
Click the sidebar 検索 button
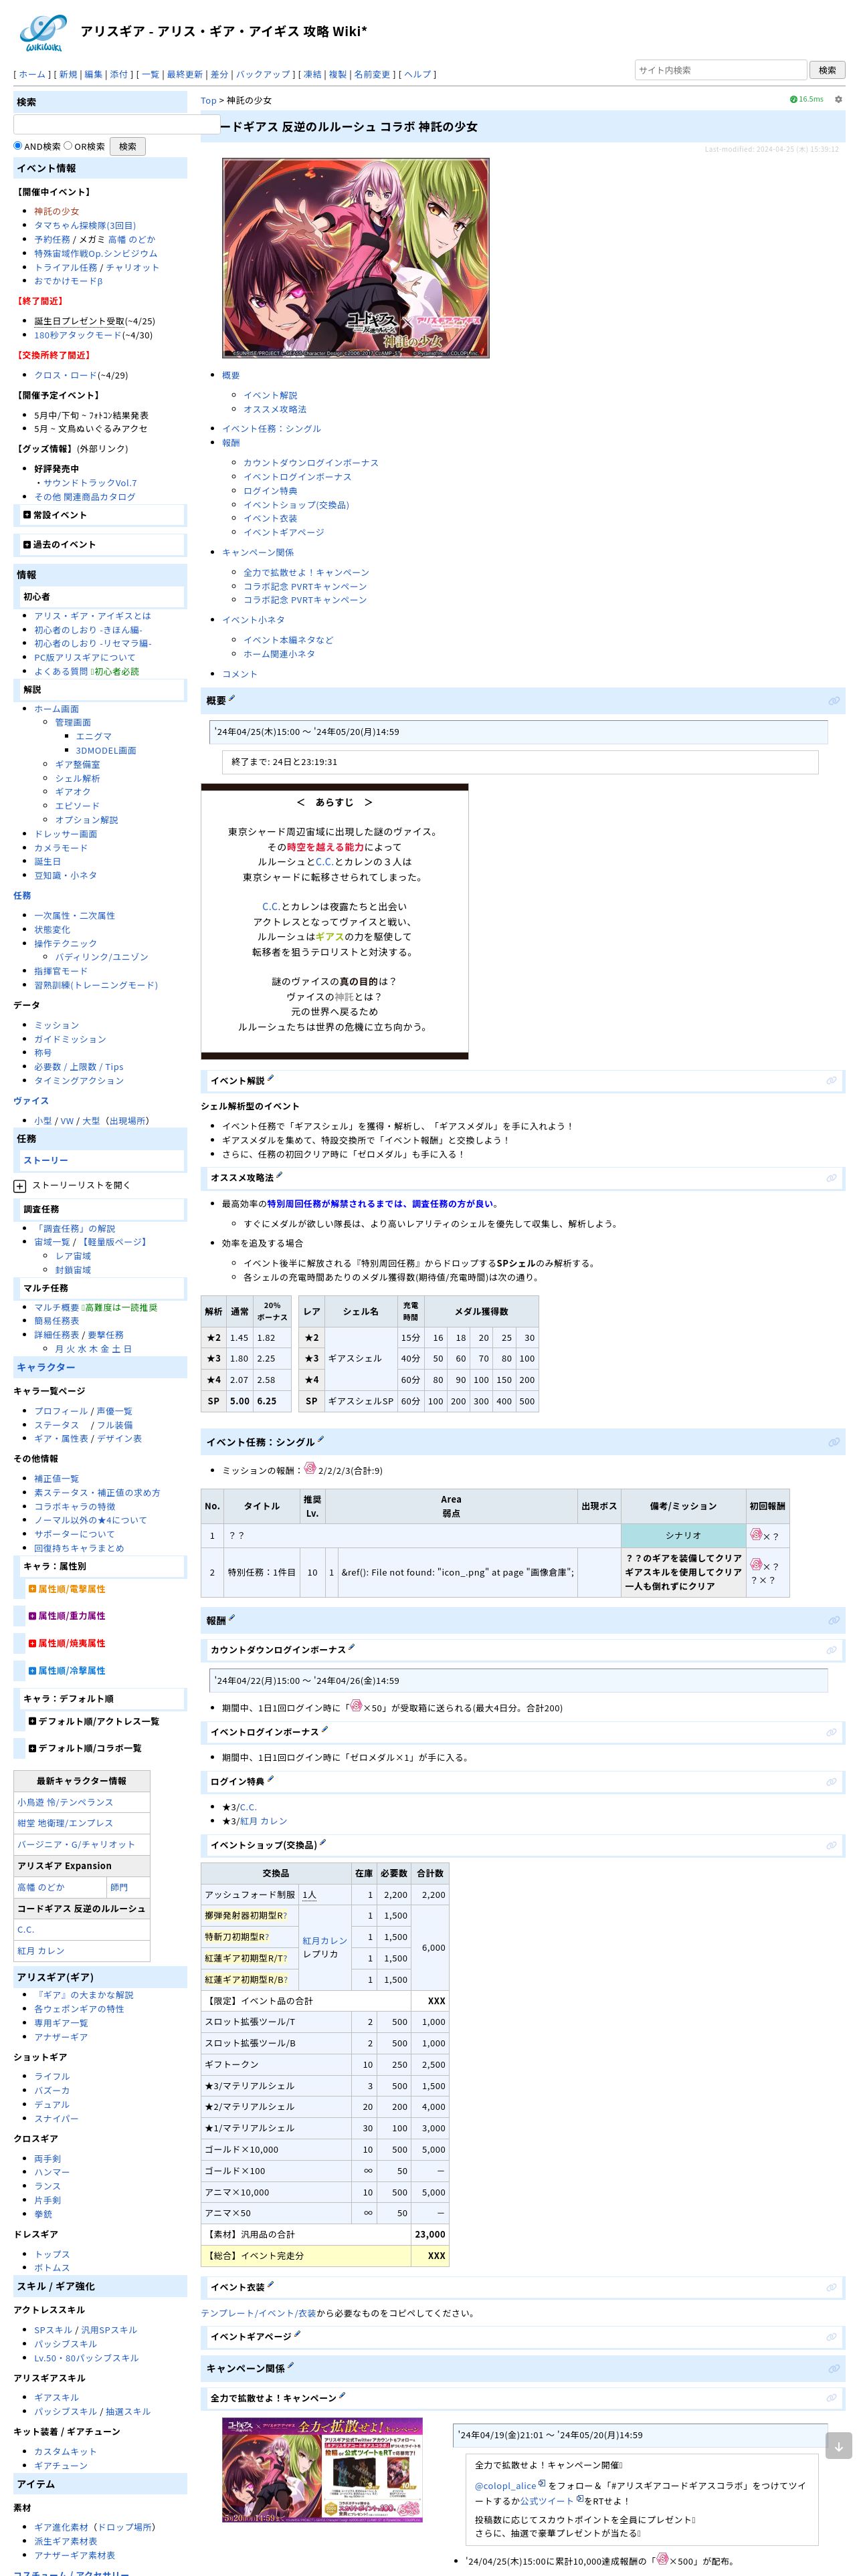pyautogui.click(x=128, y=146)
